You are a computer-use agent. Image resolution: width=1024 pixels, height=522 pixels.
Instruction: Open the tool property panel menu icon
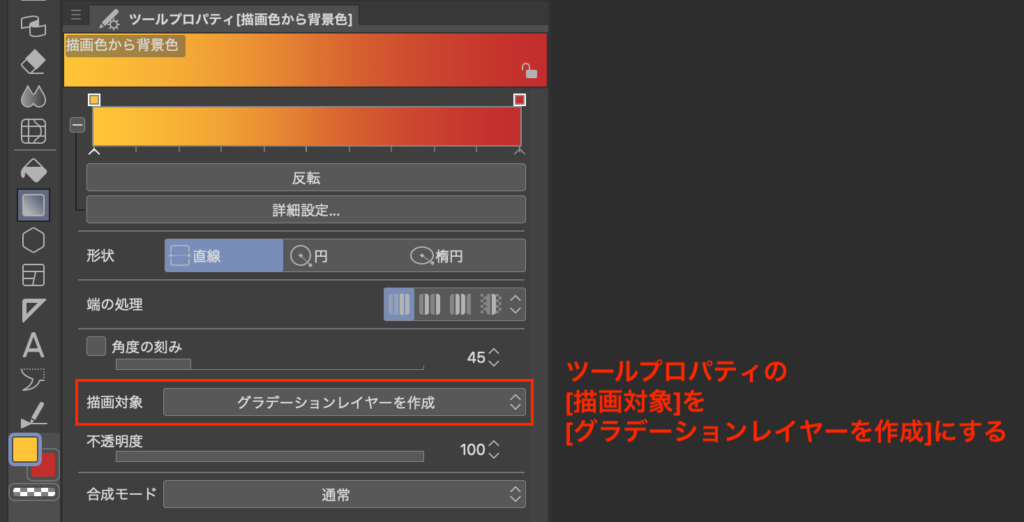[x=76, y=14]
